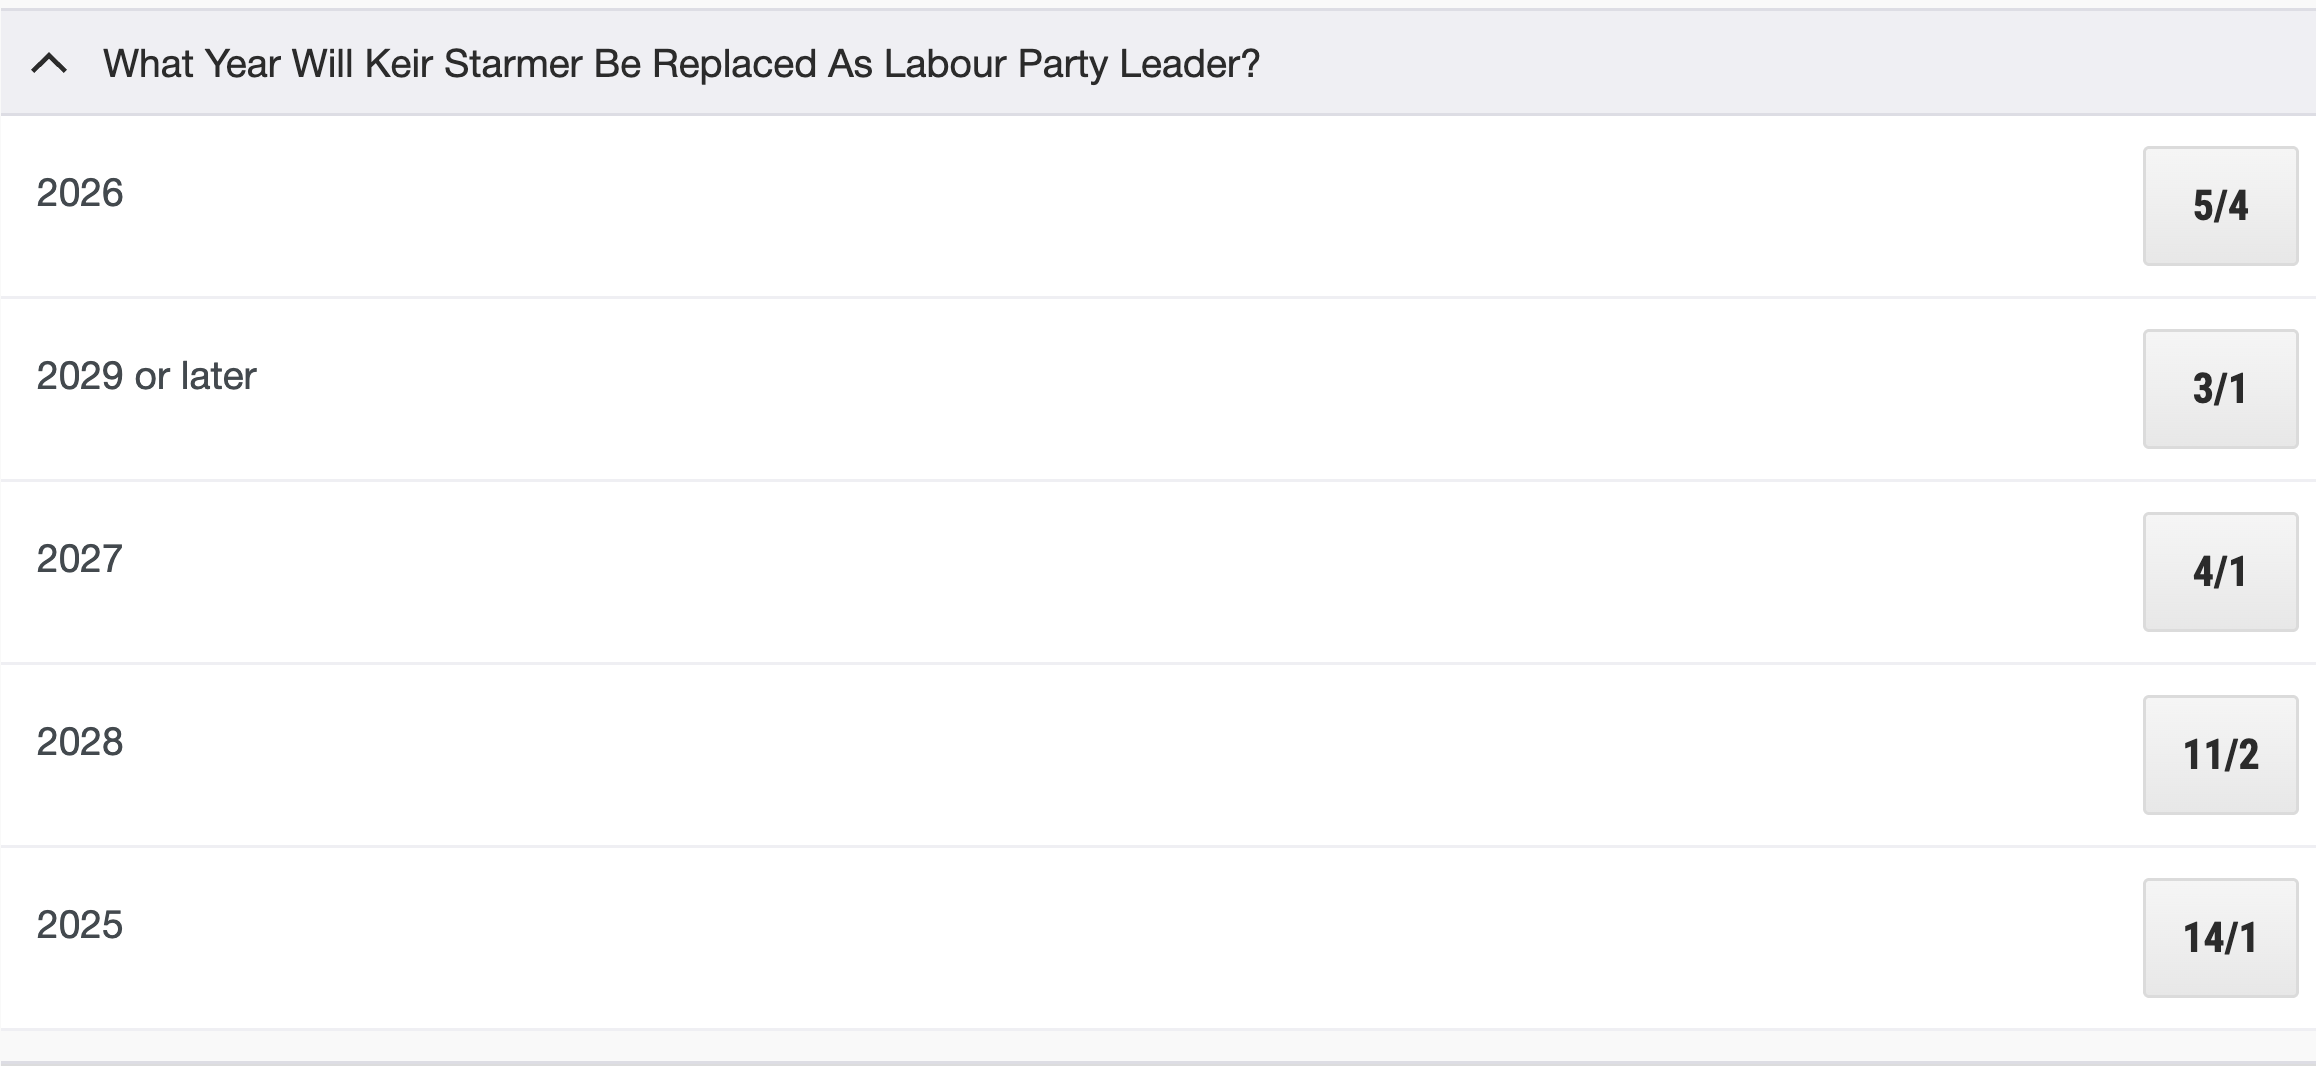Select the 14/1 odds button
The width and height of the screenshot is (2316, 1066).
2220,938
